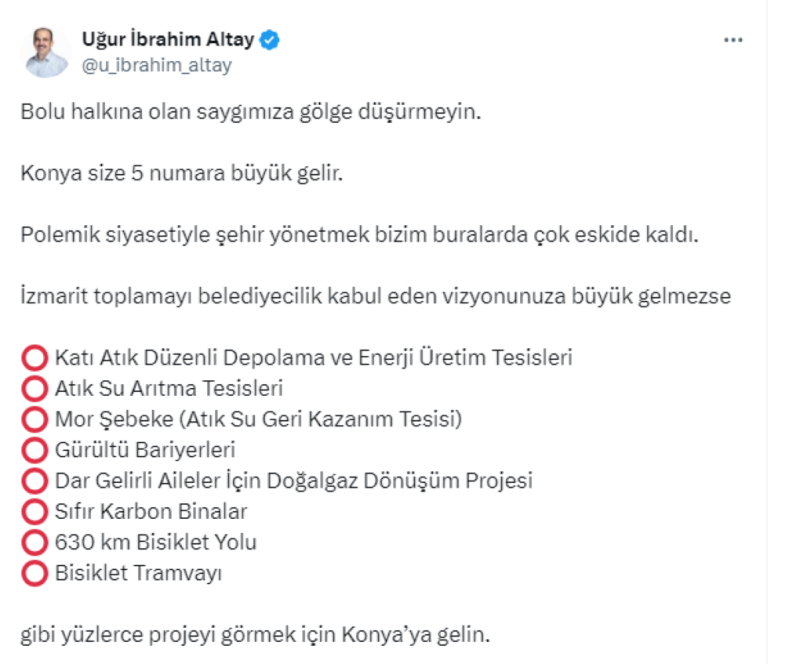Click the red circle beside Dar Gelirli Aileler
Screen dimensions: 800x664
tap(34, 480)
